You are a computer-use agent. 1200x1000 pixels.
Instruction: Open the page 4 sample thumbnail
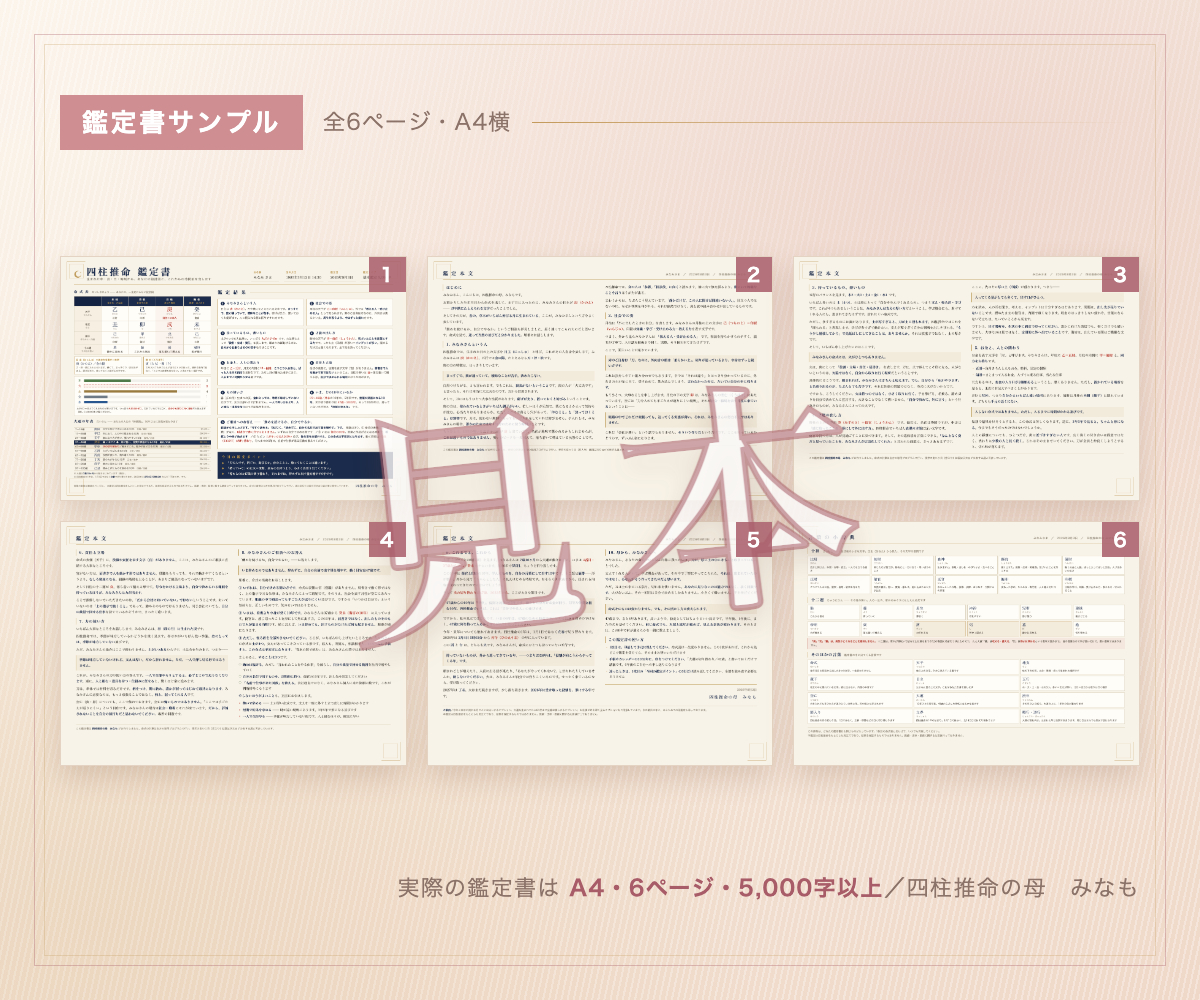tap(233, 644)
